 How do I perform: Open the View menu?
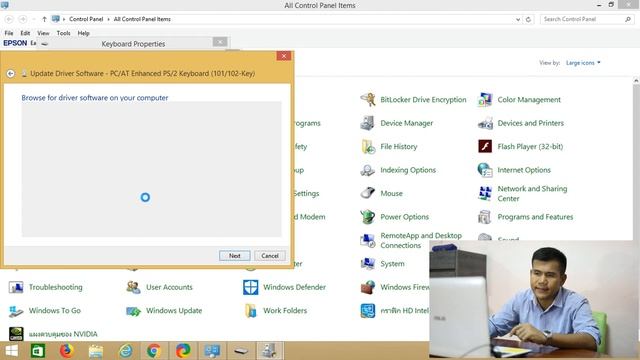point(43,33)
